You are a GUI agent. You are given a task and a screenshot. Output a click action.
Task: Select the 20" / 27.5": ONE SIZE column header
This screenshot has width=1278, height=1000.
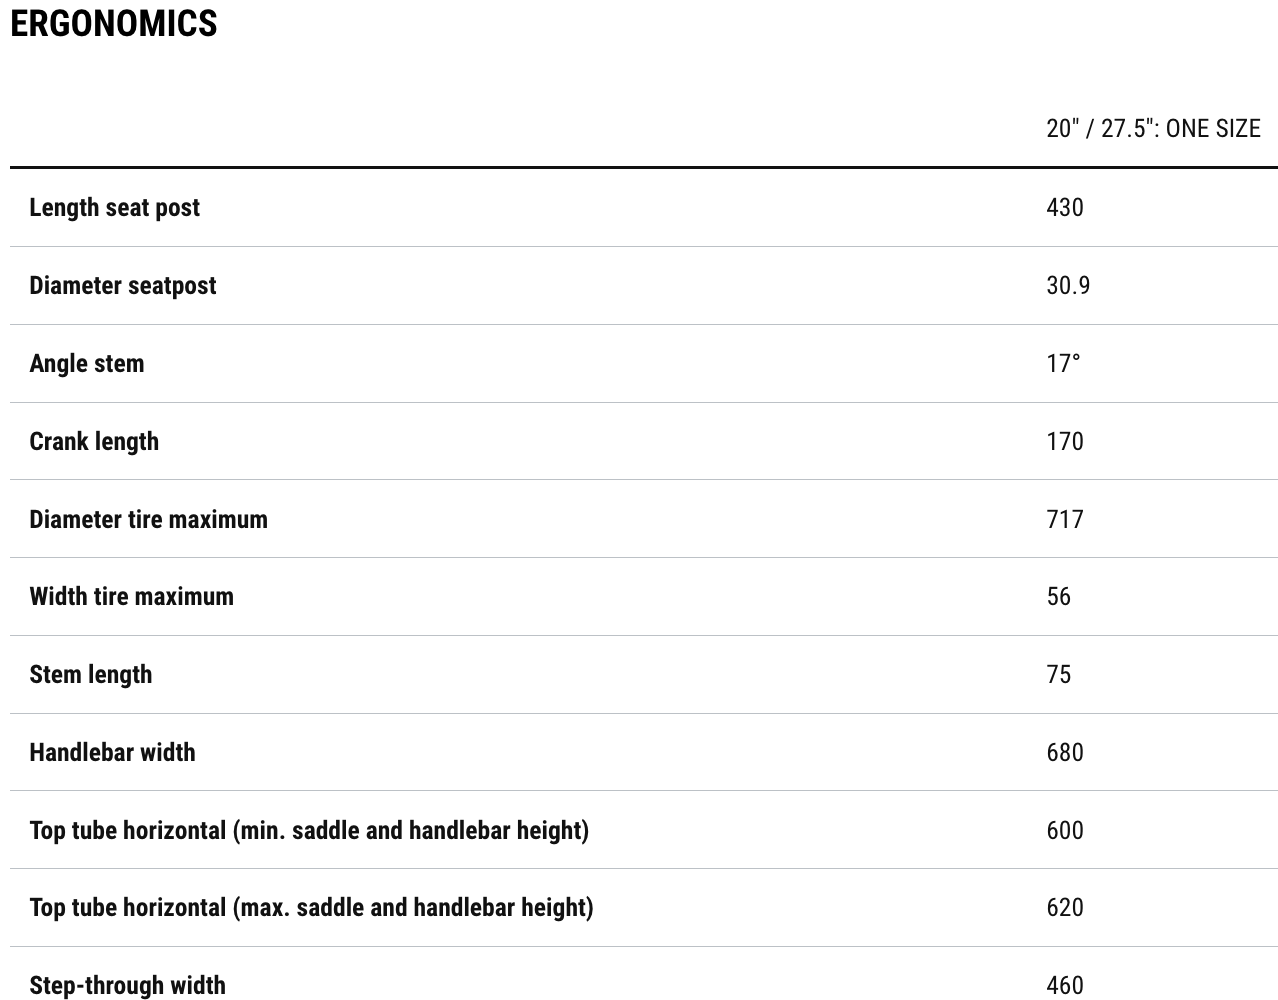pos(1153,128)
